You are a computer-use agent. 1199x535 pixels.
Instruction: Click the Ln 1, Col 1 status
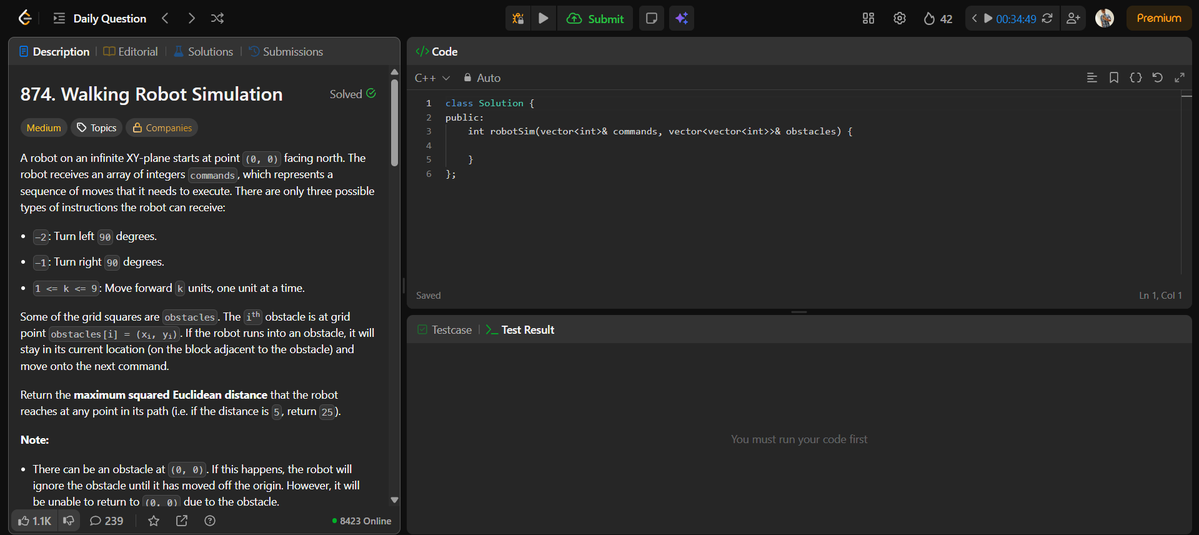click(1160, 295)
